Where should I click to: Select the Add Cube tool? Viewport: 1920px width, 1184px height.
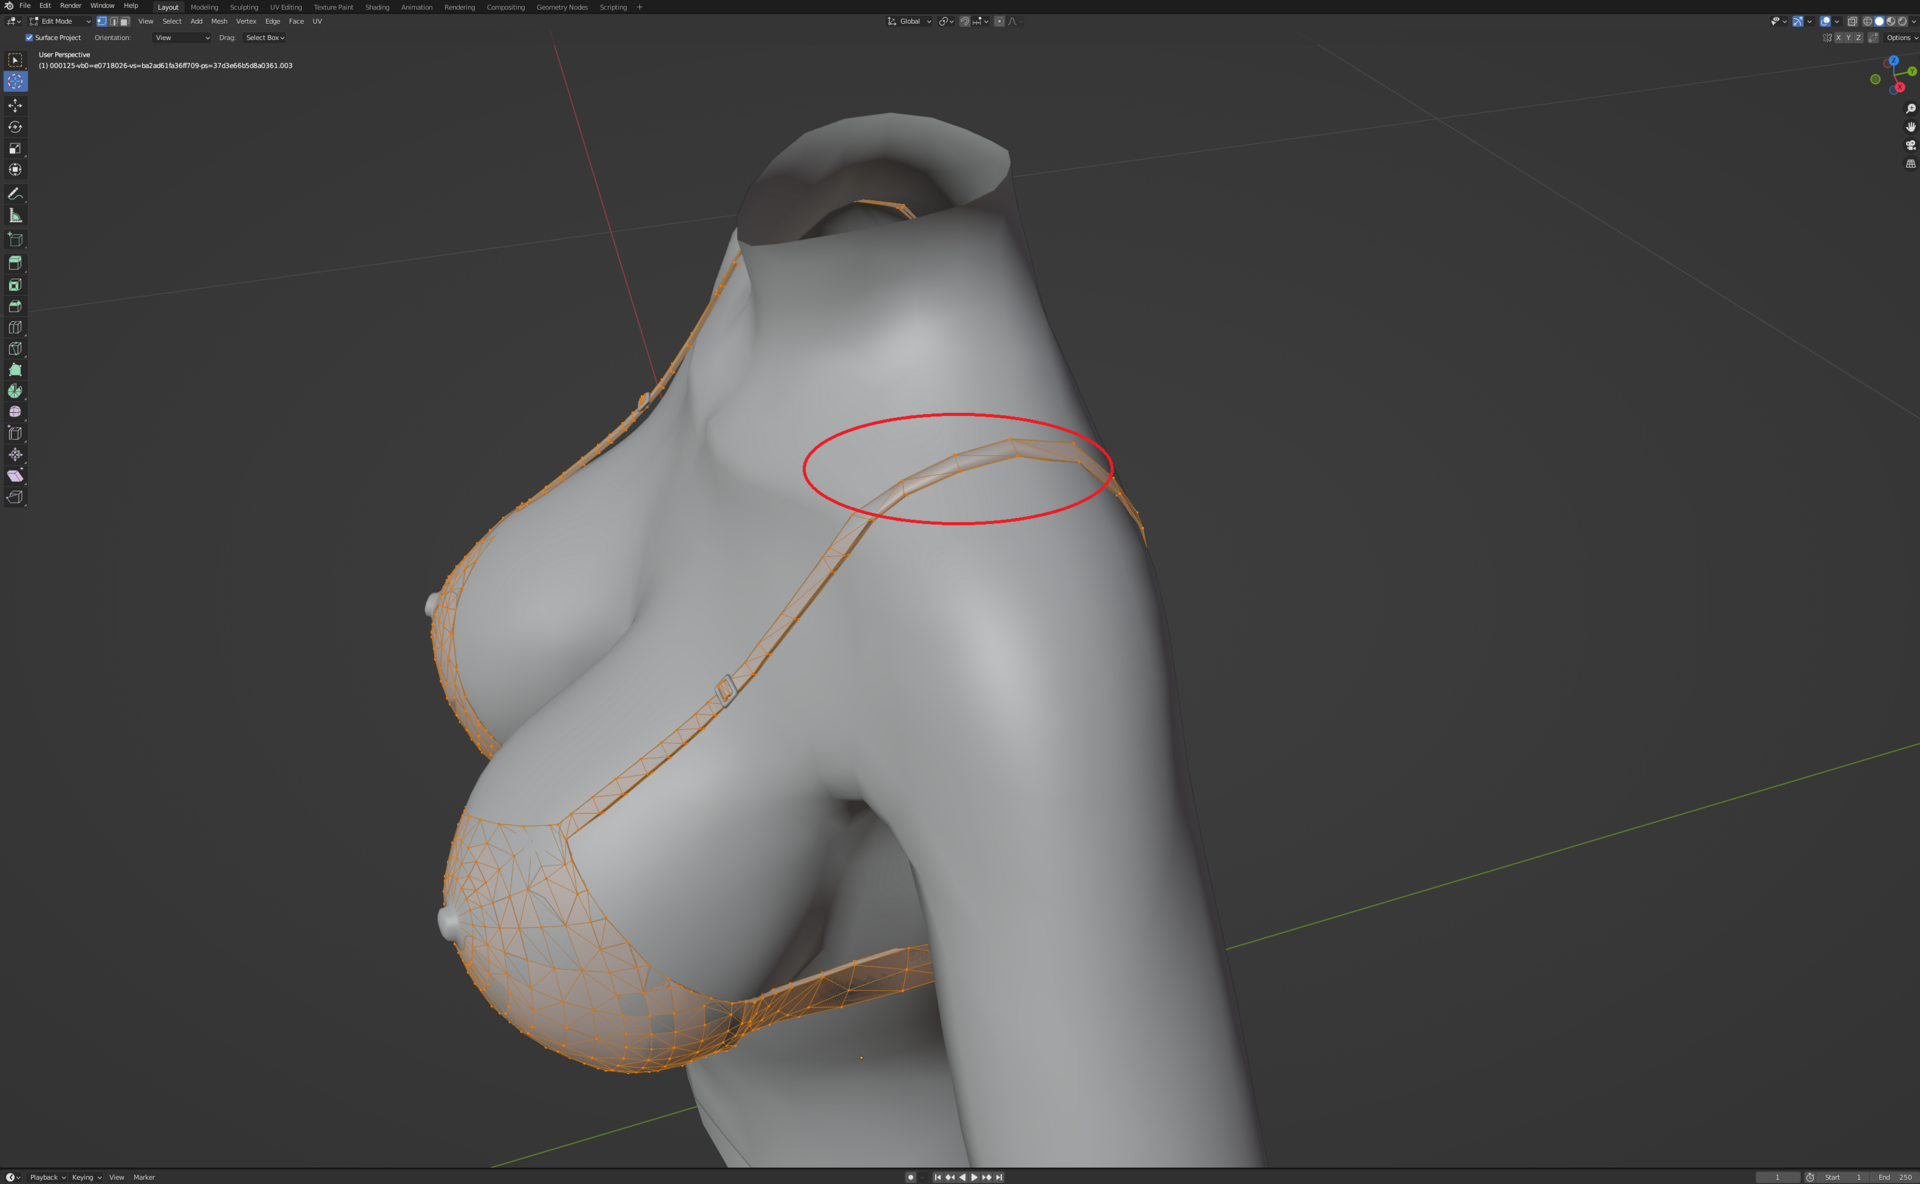pos(15,239)
